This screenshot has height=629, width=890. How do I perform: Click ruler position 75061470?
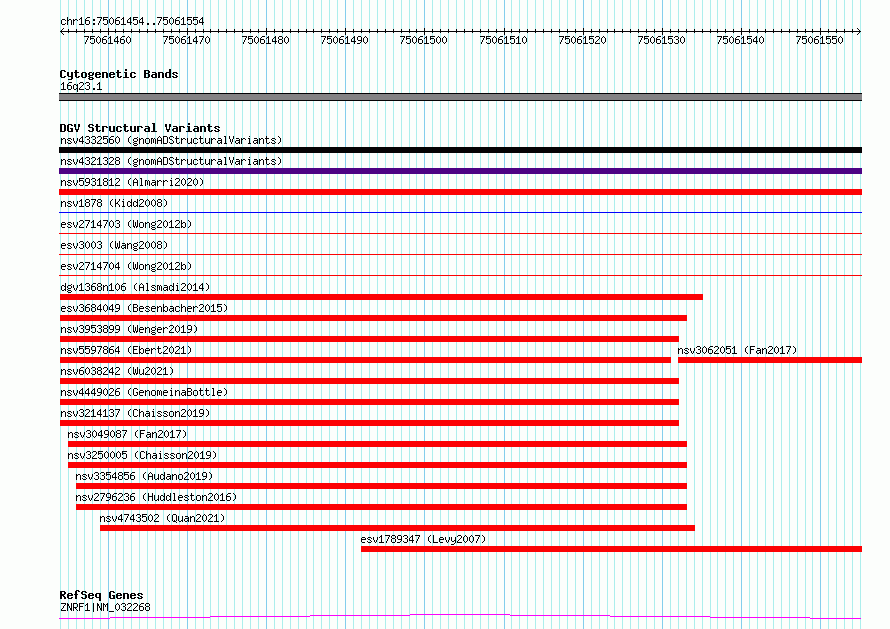click(186, 40)
